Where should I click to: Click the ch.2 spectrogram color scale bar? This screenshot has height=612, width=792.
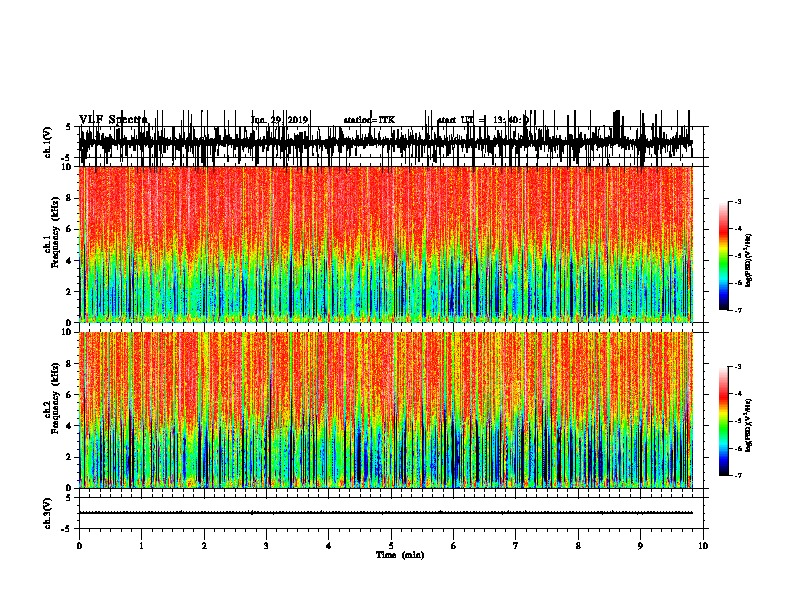coord(724,421)
